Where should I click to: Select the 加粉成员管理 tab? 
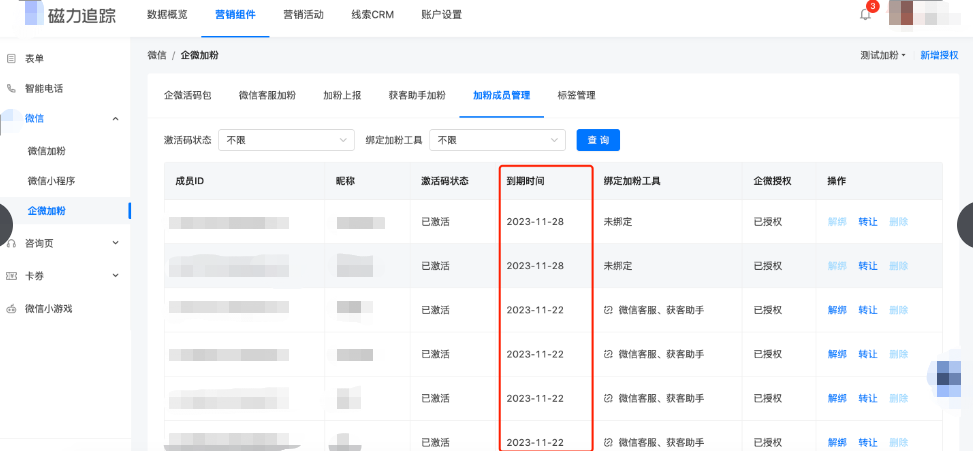[x=501, y=96]
